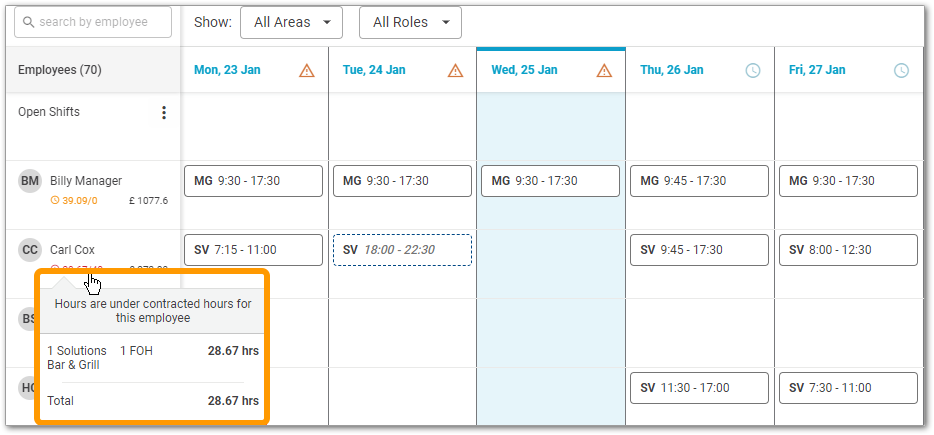934x435 pixels.
Task: Click the clock icon on Fri, 27 Jan
Action: tap(901, 70)
